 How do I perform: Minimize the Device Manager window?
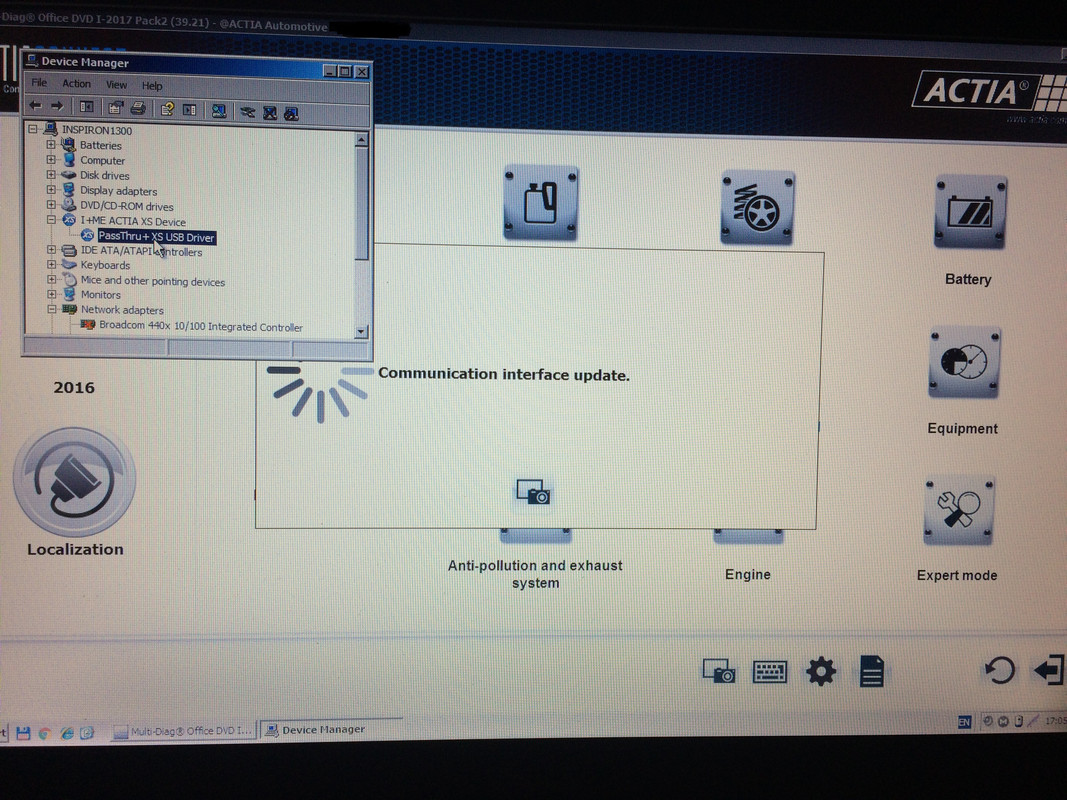click(x=330, y=71)
